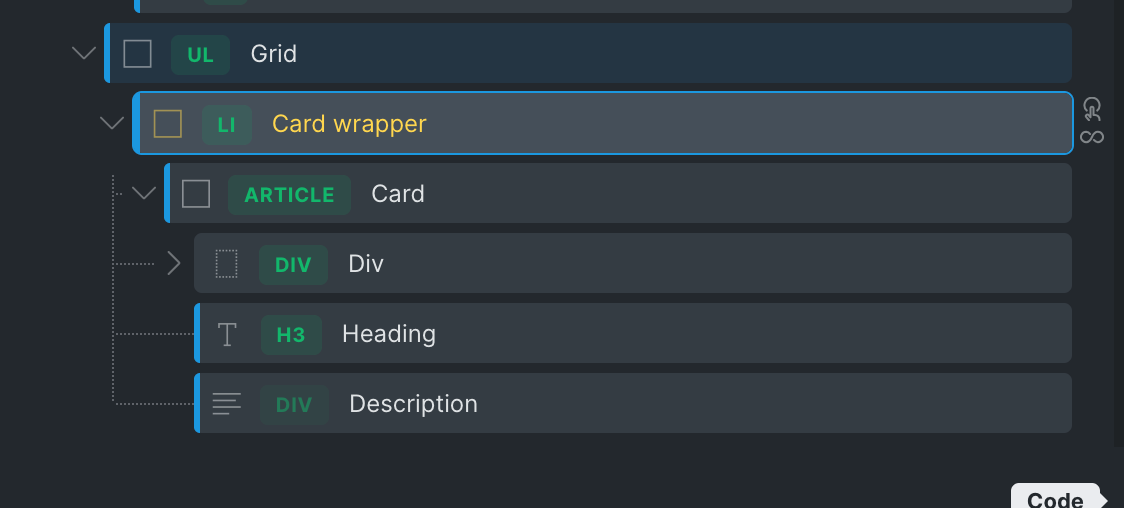This screenshot has height=508, width=1124.
Task: Click the yellow block icon on Card wrapper
Action: tap(167, 124)
